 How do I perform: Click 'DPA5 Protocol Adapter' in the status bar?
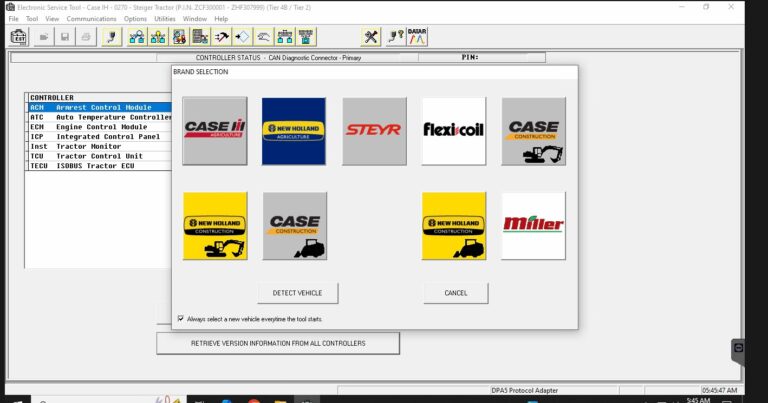524,390
